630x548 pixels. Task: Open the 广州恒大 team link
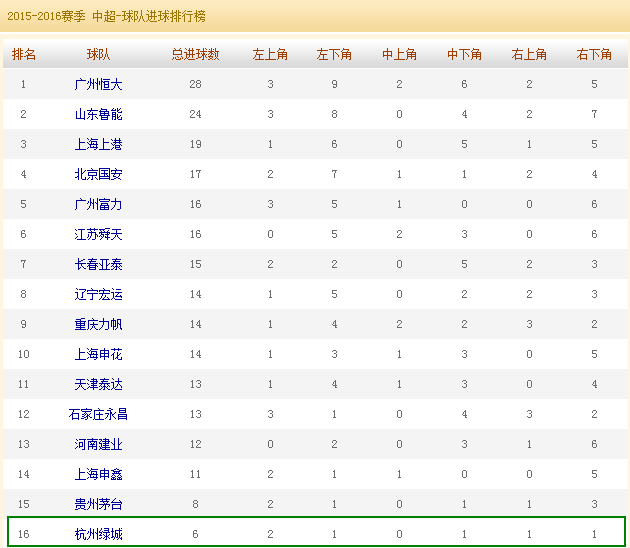(x=98, y=84)
